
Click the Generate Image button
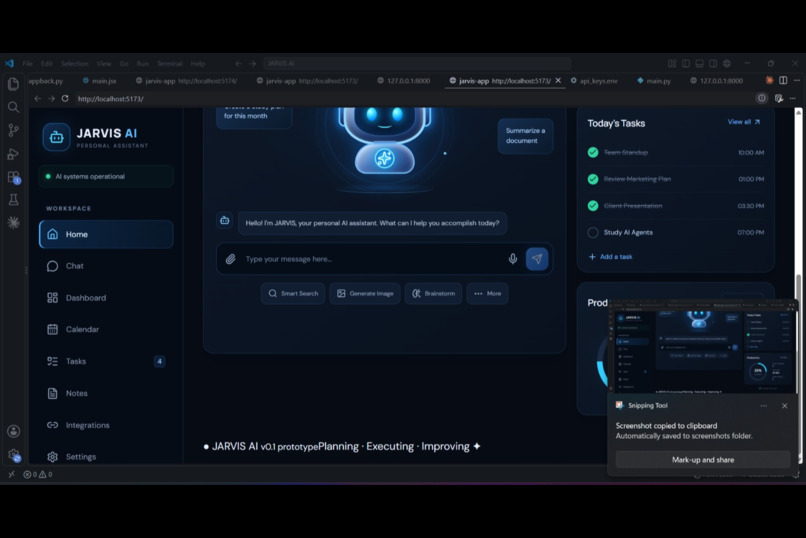point(365,293)
